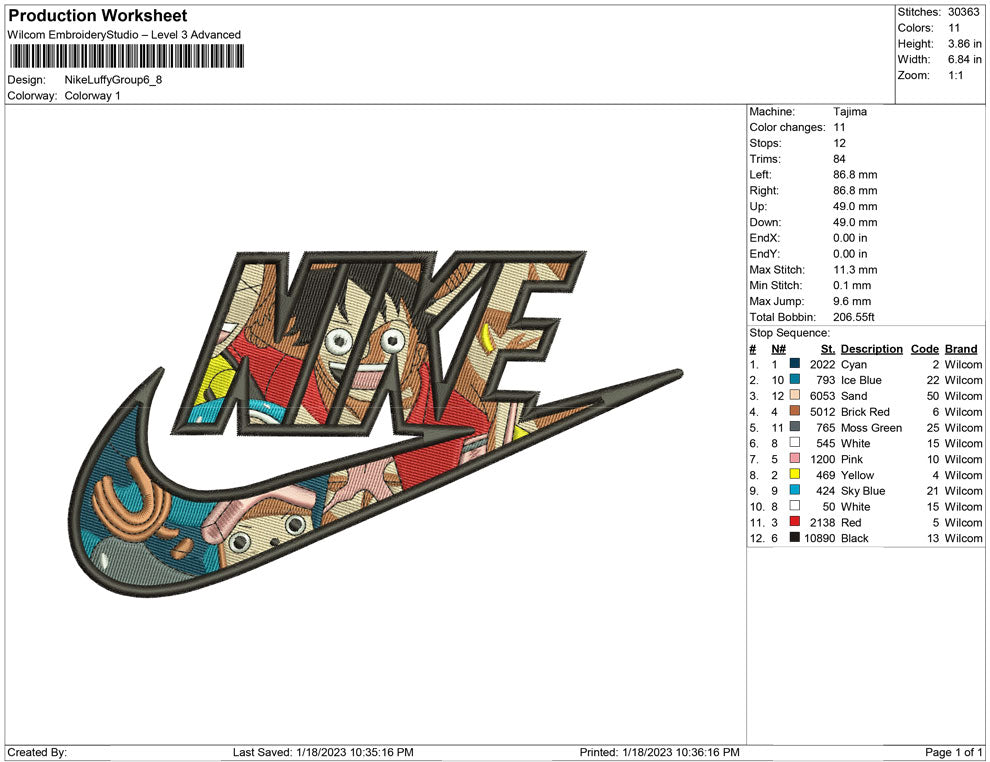The height and width of the screenshot is (762, 990).
Task: Click the White swatch in stop 10
Action: coord(795,506)
